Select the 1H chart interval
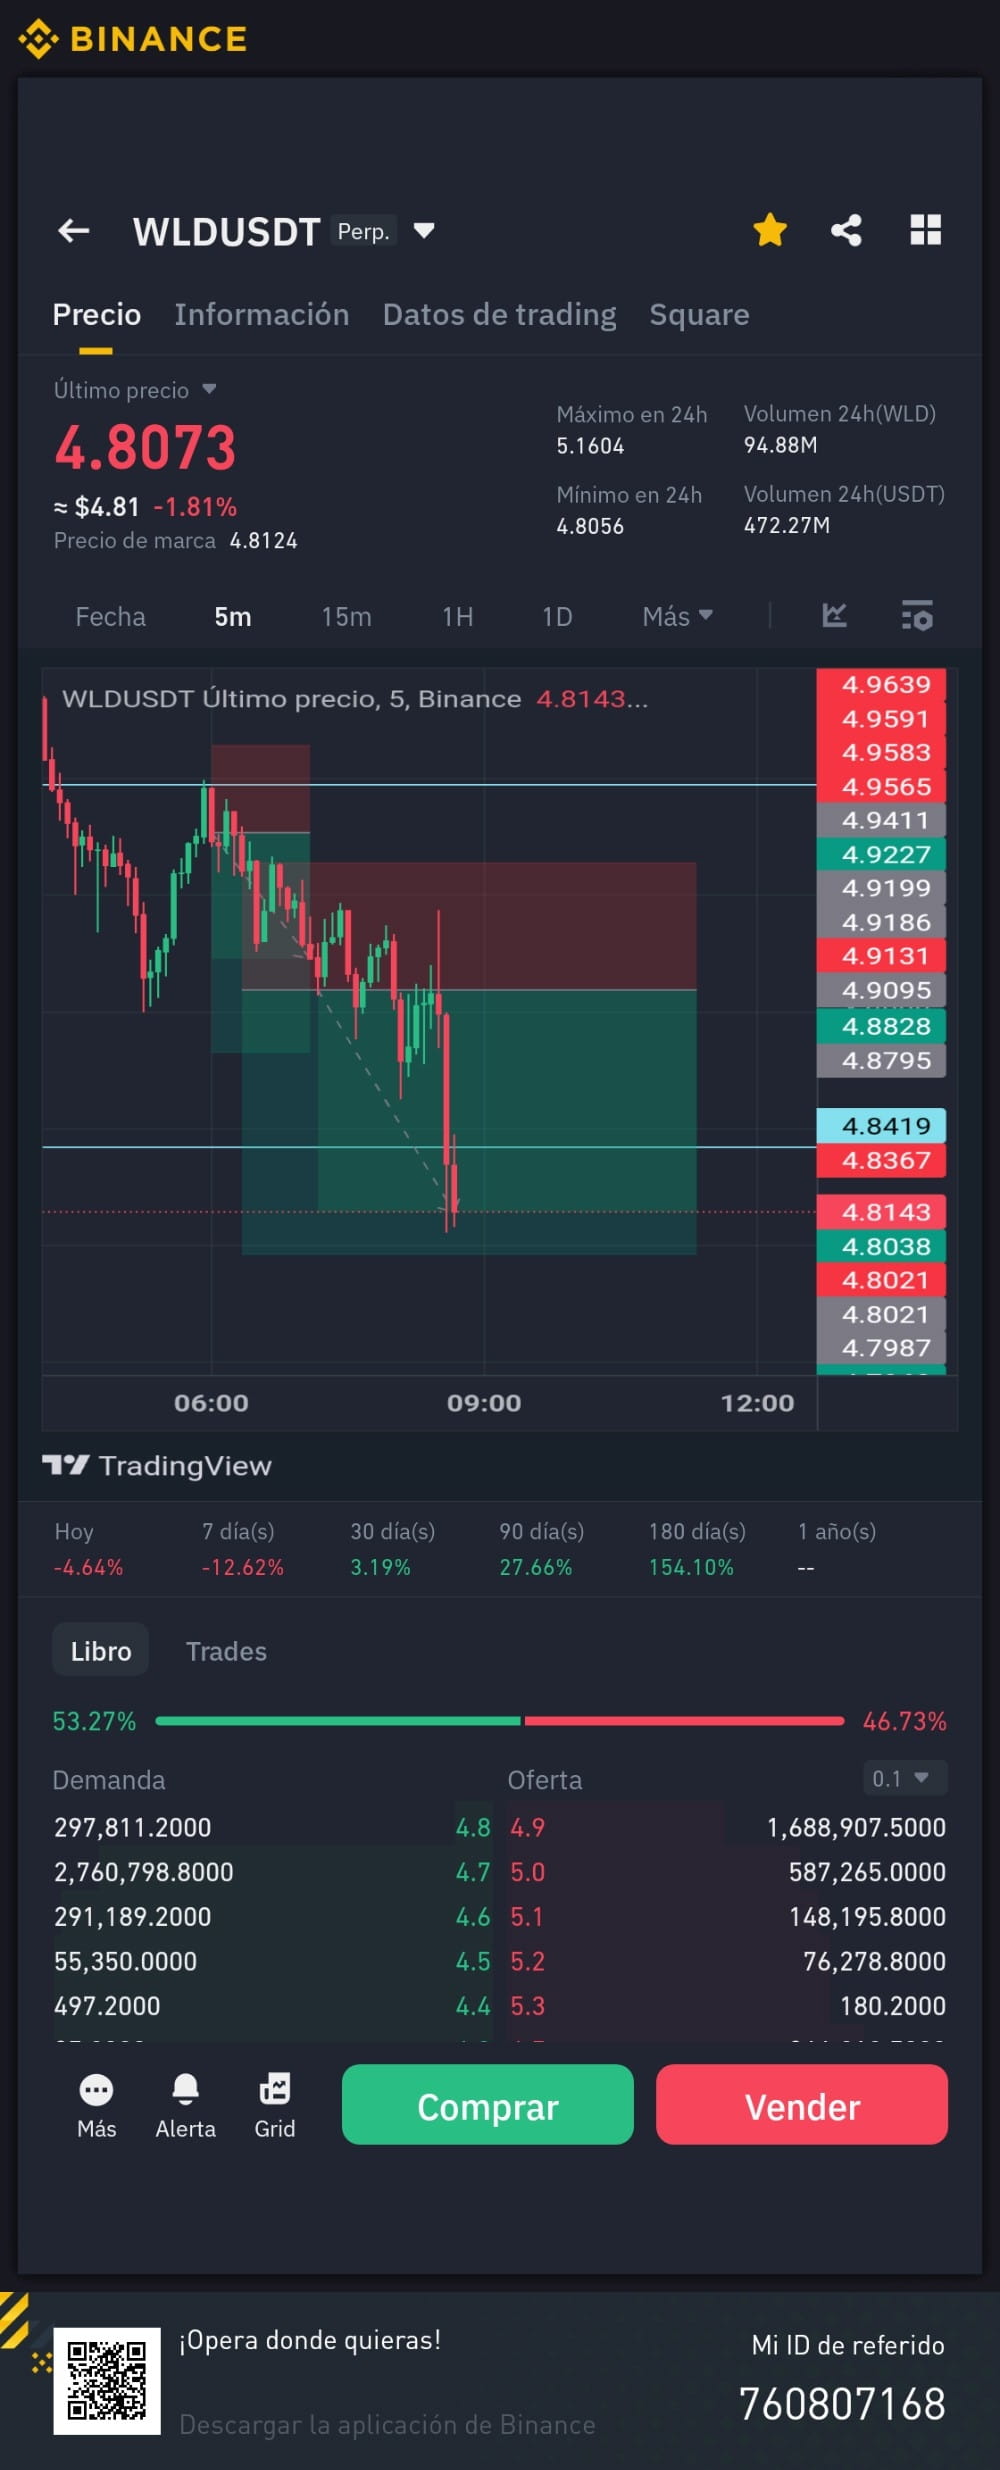Screen dimensions: 1000x2470 (457, 616)
